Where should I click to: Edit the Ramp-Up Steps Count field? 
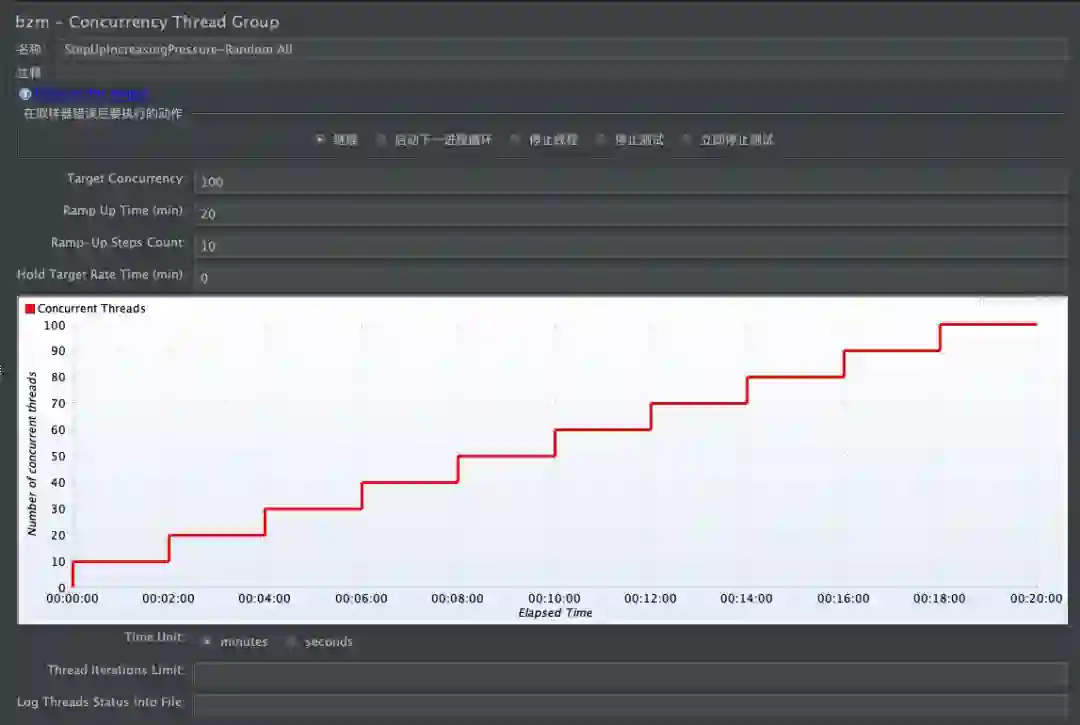[631, 246]
